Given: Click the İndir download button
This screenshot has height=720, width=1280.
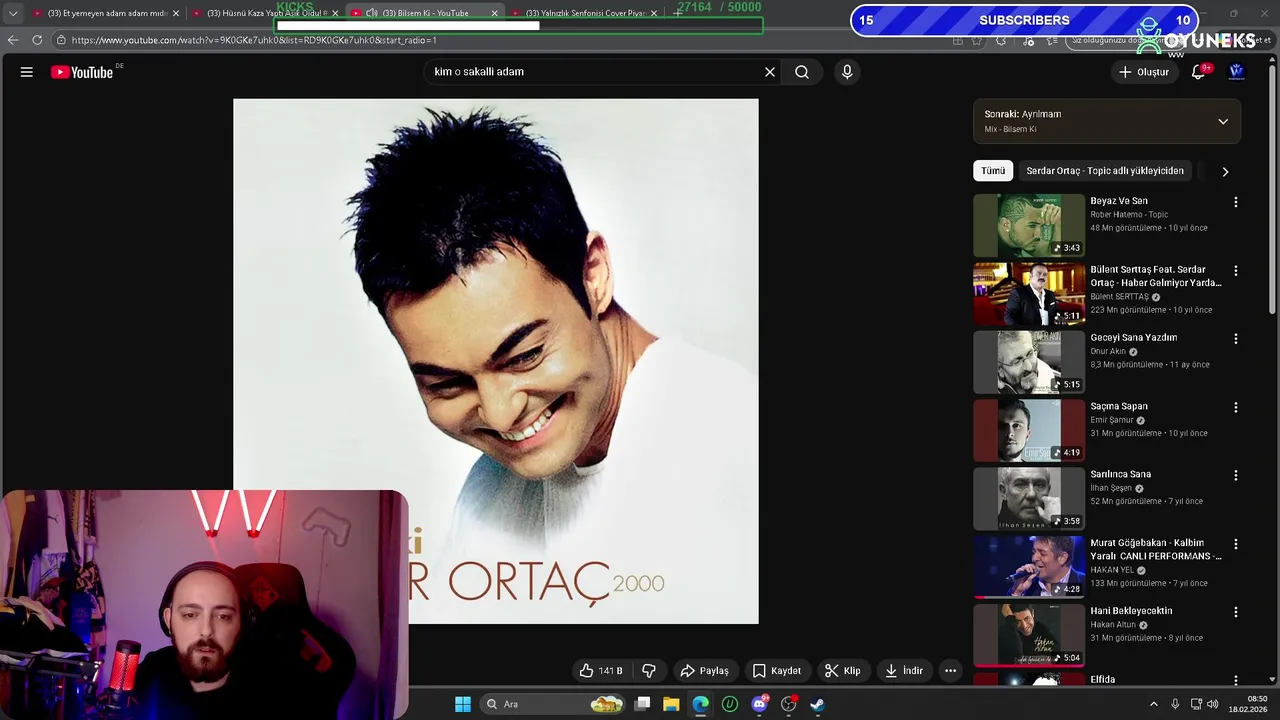Looking at the screenshot, I should coord(904,671).
